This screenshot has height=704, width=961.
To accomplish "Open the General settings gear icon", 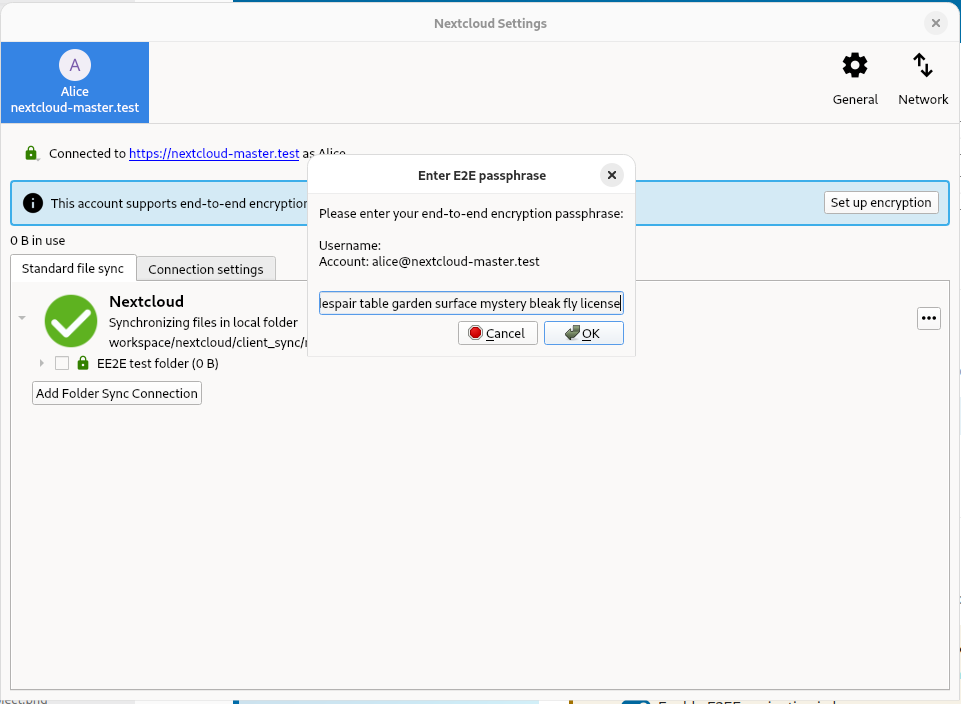I will point(855,67).
